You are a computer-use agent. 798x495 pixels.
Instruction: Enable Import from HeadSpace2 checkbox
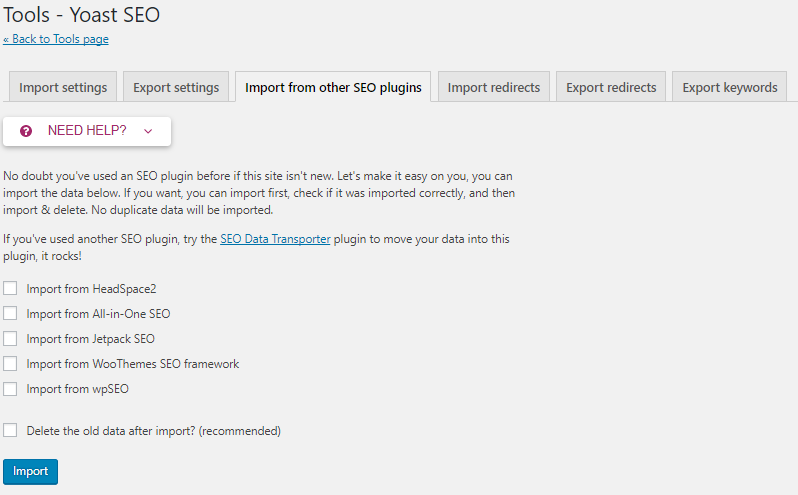[x=10, y=288]
